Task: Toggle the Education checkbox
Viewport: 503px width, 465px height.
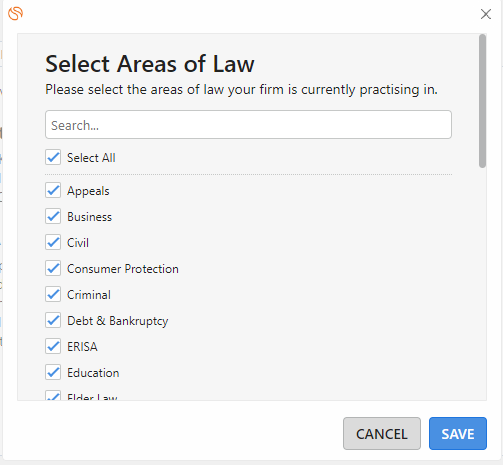Action: coord(53,372)
